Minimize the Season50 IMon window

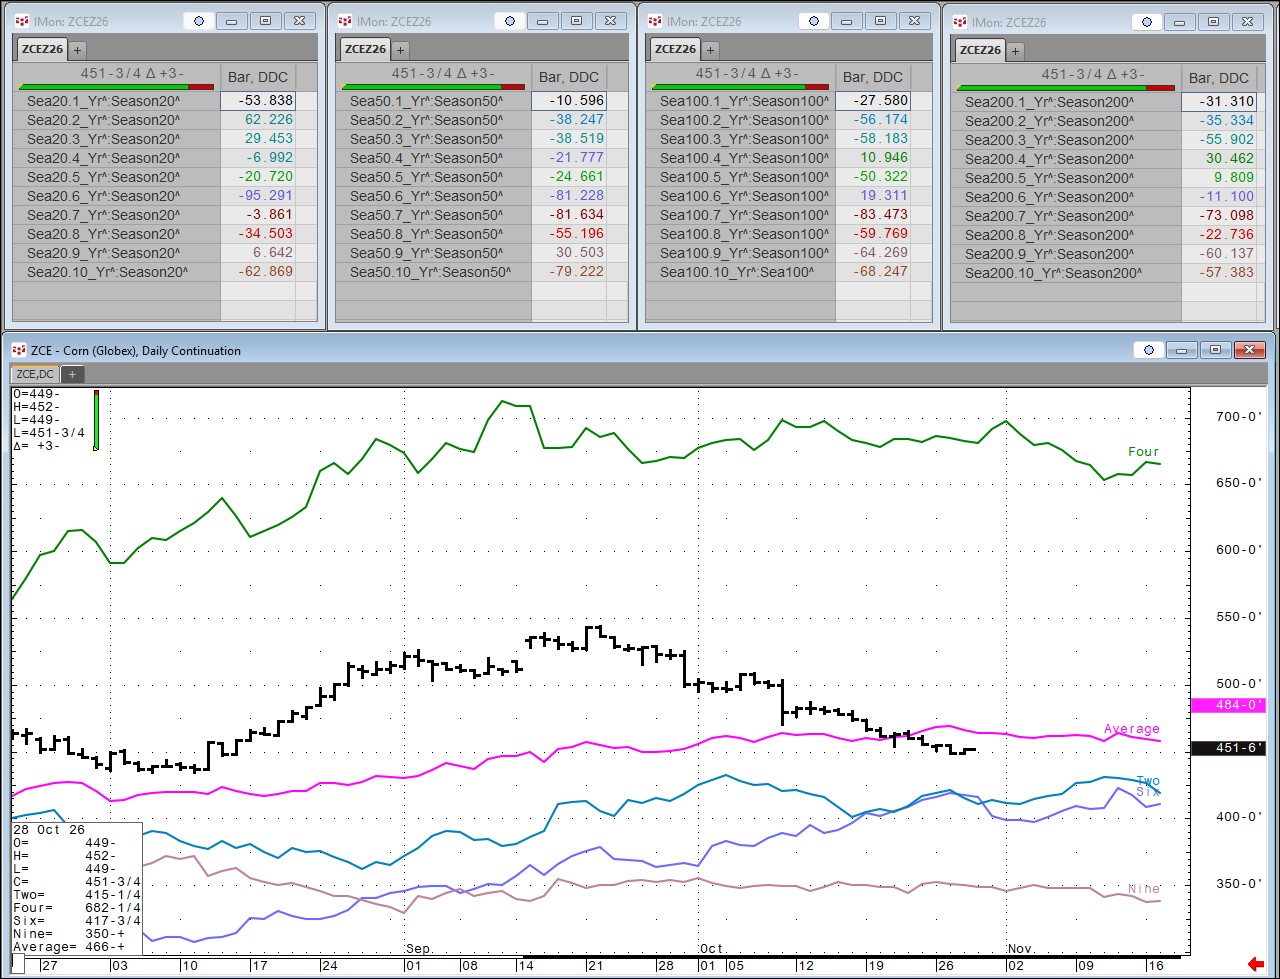click(x=543, y=21)
